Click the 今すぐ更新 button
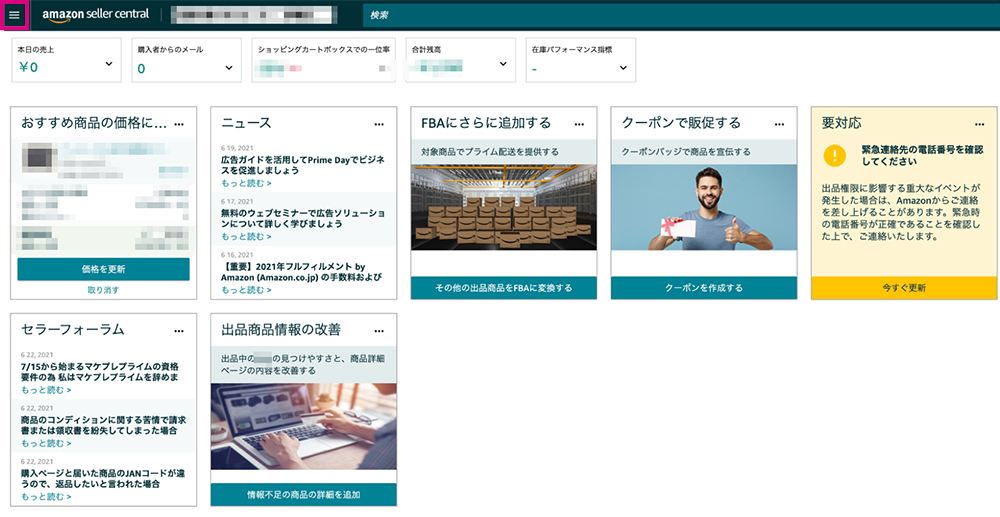The width and height of the screenshot is (1000, 517). tap(904, 288)
